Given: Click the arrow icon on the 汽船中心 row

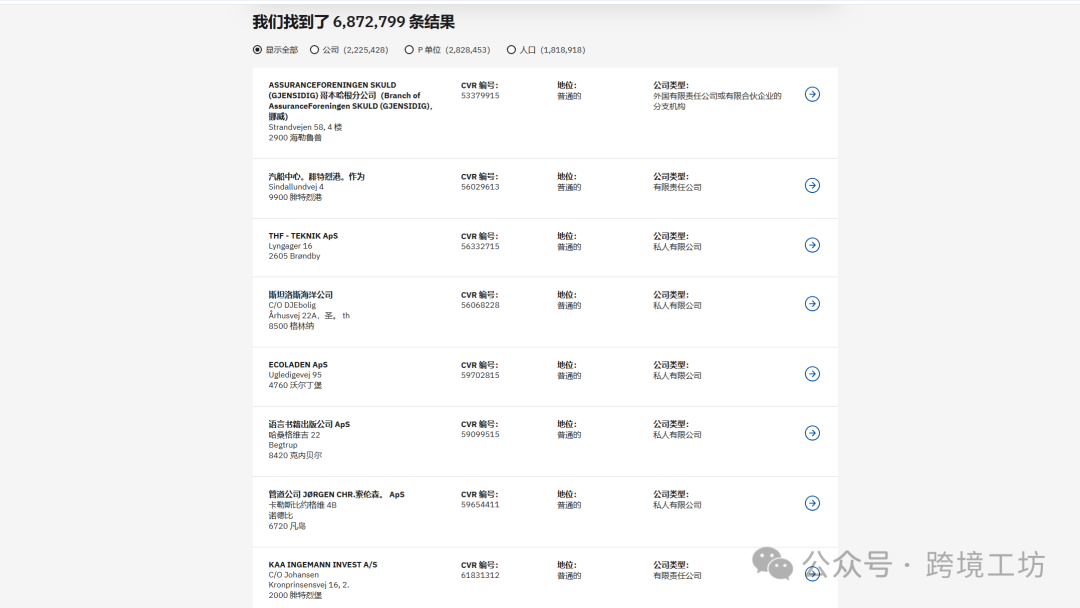Looking at the screenshot, I should (x=812, y=185).
